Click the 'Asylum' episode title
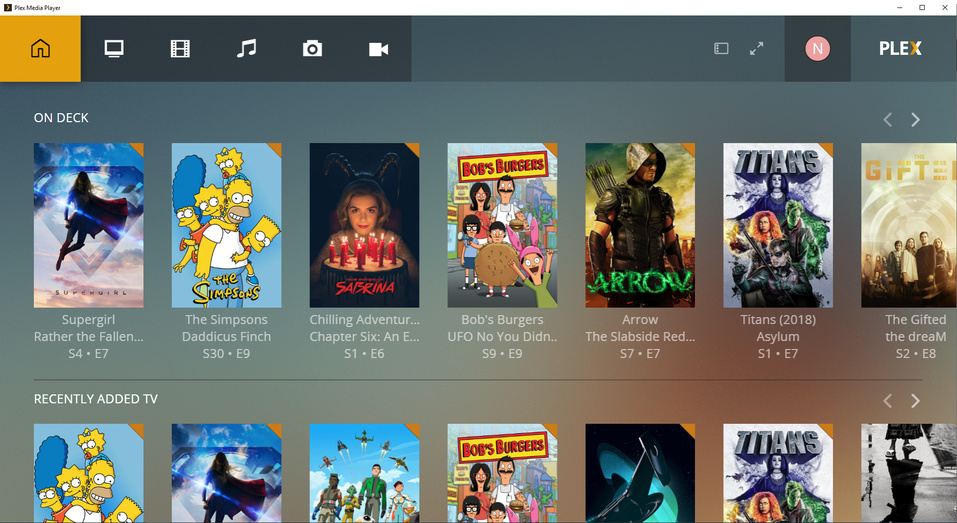The height and width of the screenshot is (523, 957). point(778,337)
